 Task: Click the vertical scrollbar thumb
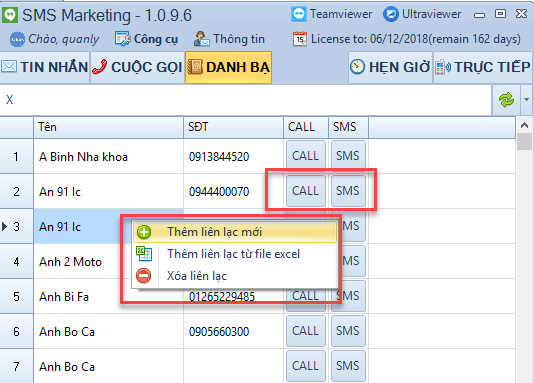pos(524,142)
